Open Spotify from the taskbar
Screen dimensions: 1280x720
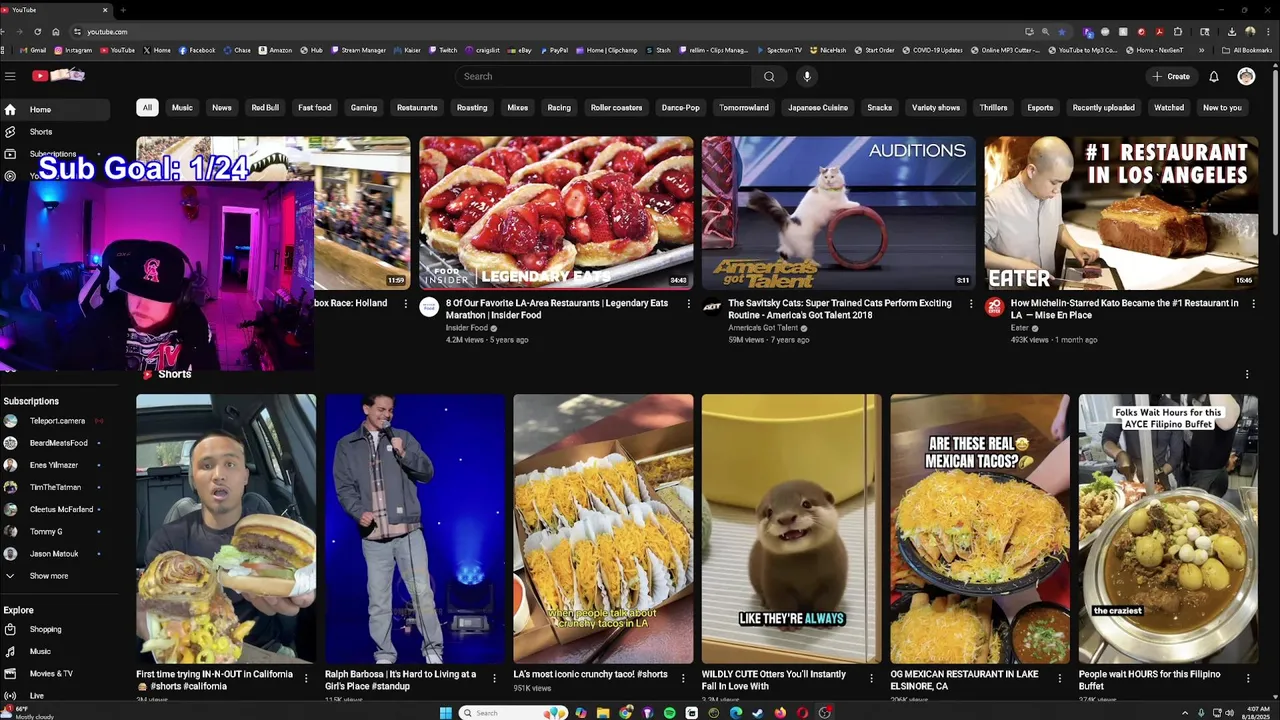(669, 713)
